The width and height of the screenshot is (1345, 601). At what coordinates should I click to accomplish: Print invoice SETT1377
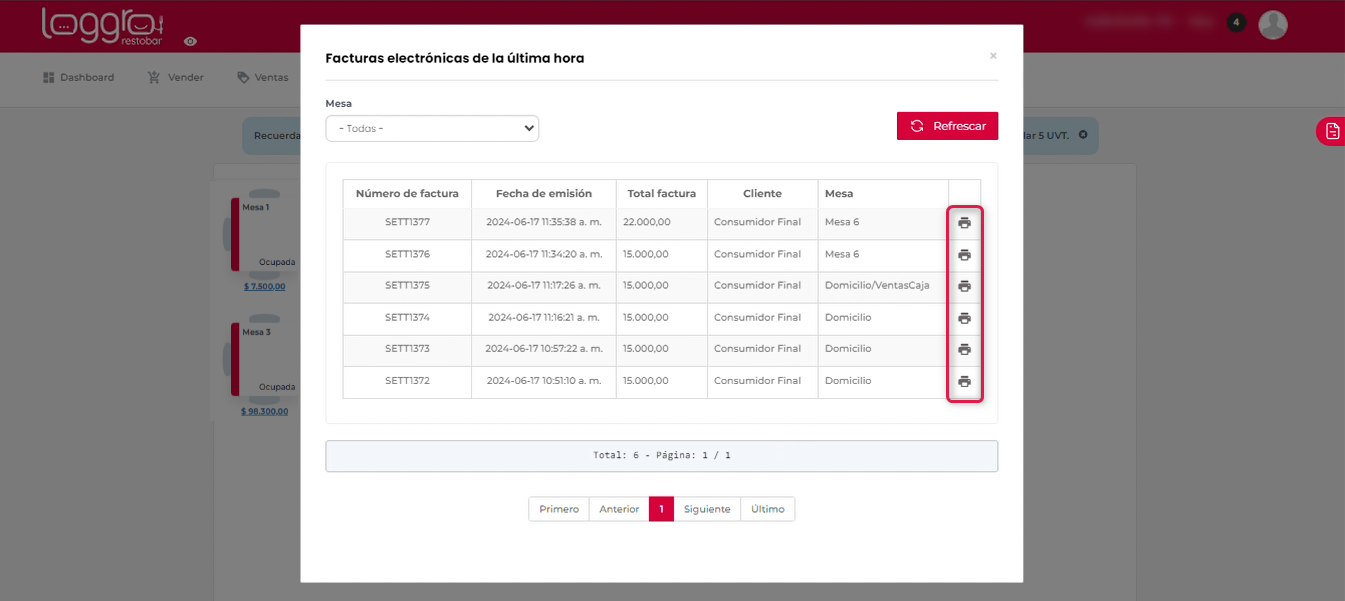coord(964,223)
